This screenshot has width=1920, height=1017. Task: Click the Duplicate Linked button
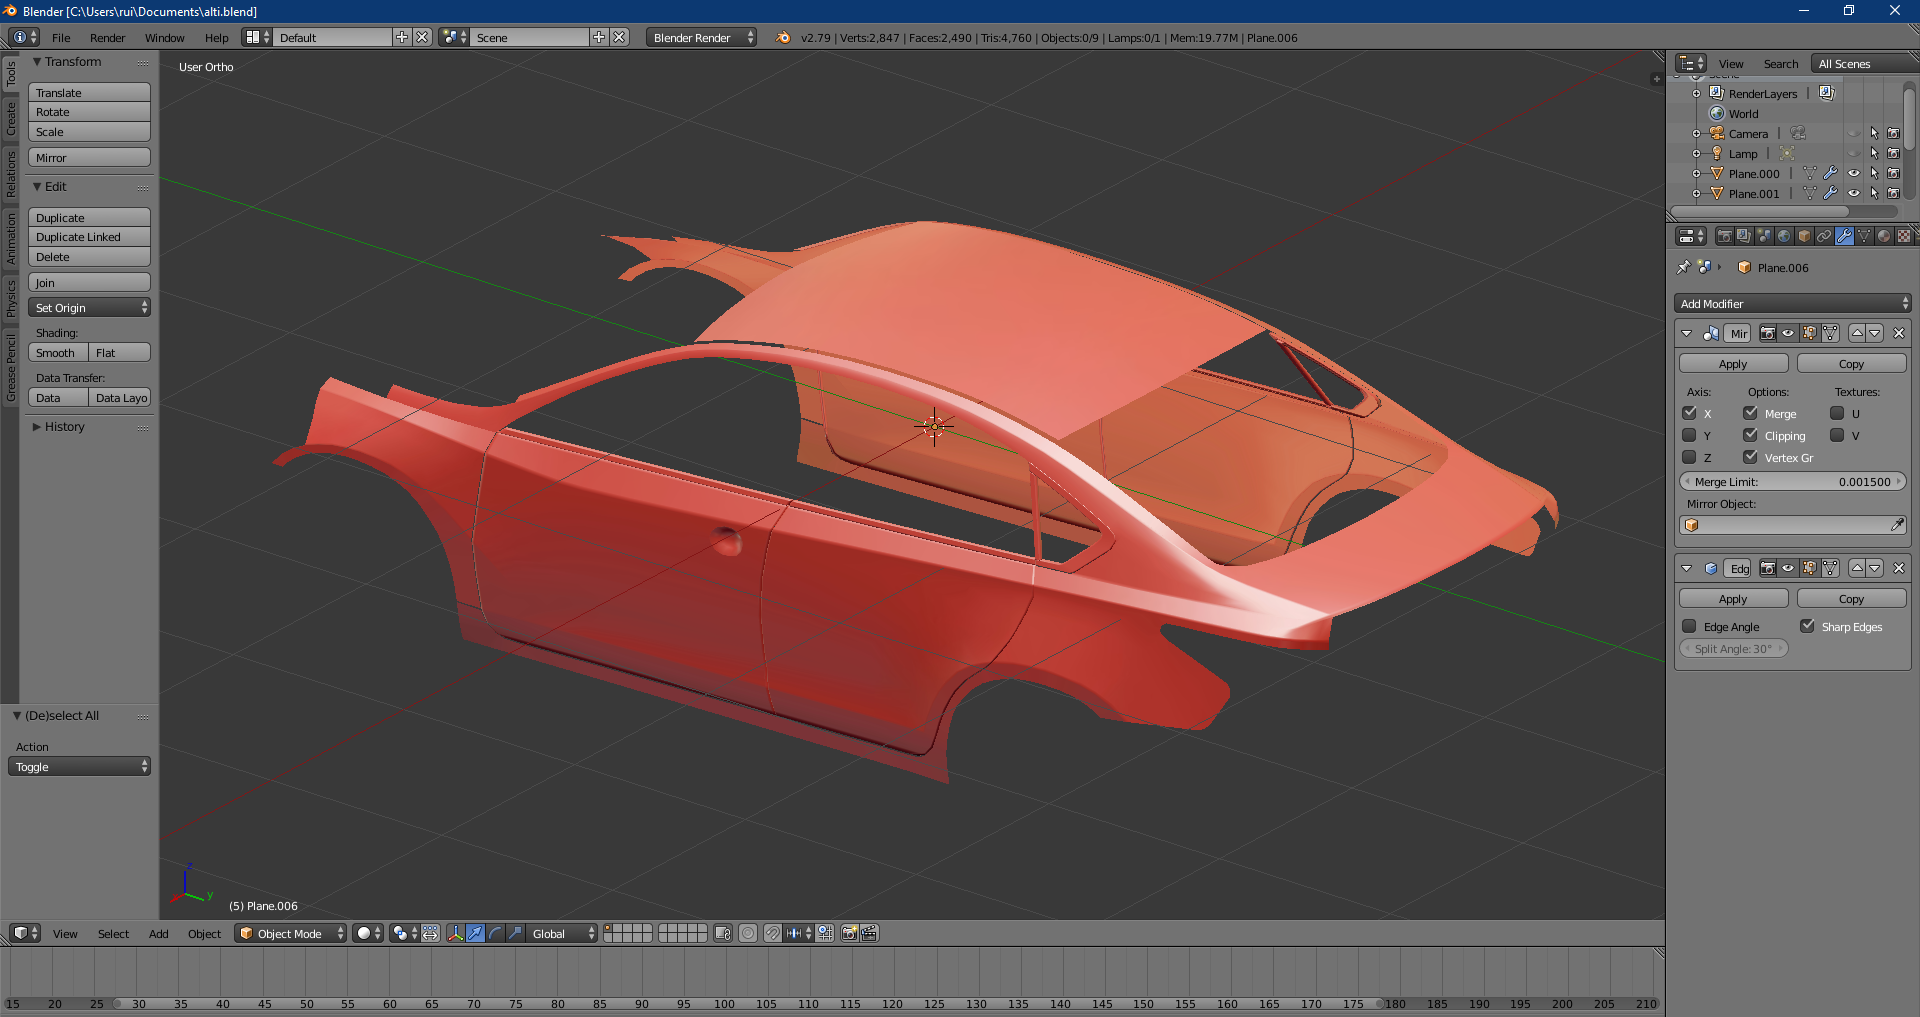[x=89, y=237]
